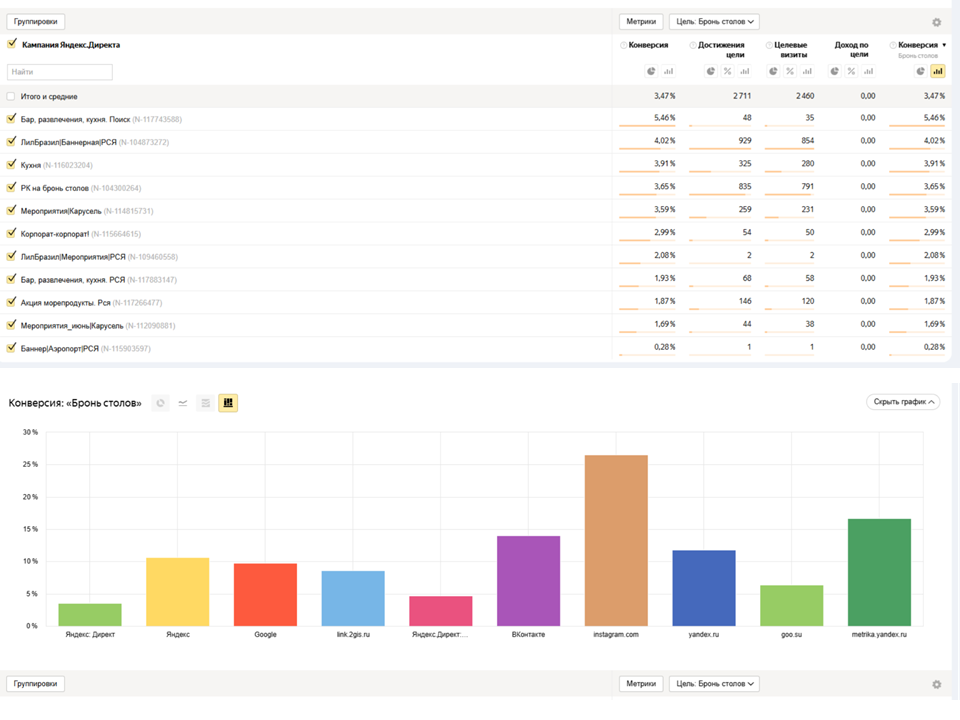Open bottom settings gear icon
The width and height of the screenshot is (960, 720).
click(936, 685)
